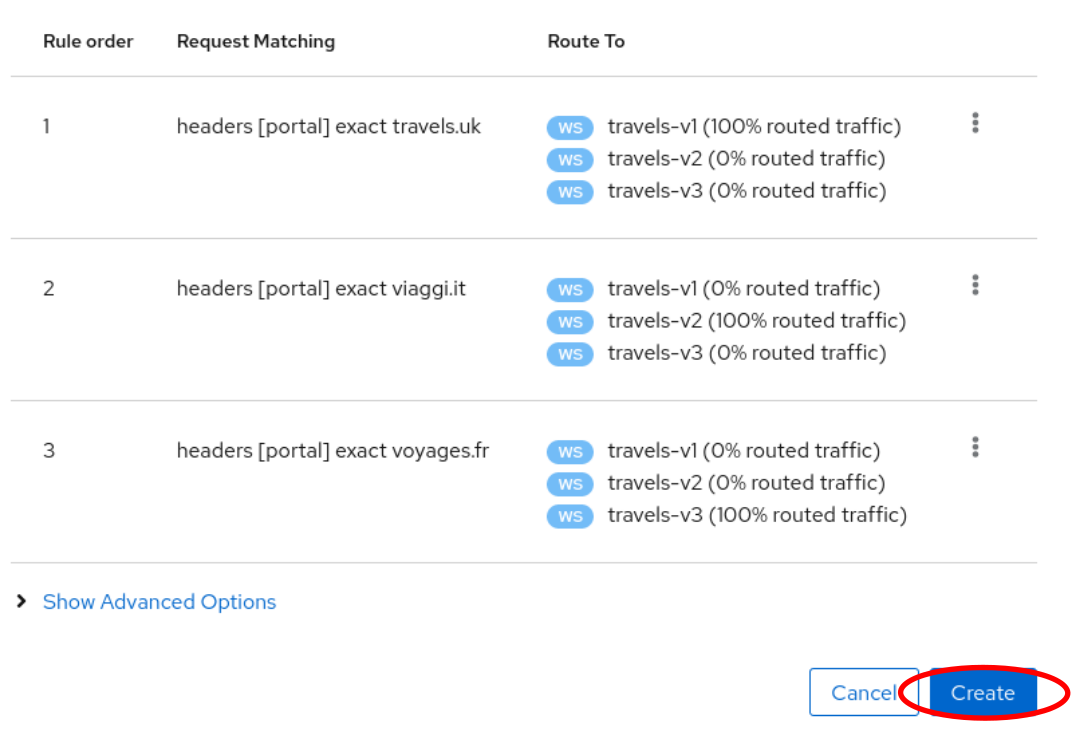Open kebab menu for travels.uk rule
The image size is (1078, 731).
[975, 123]
